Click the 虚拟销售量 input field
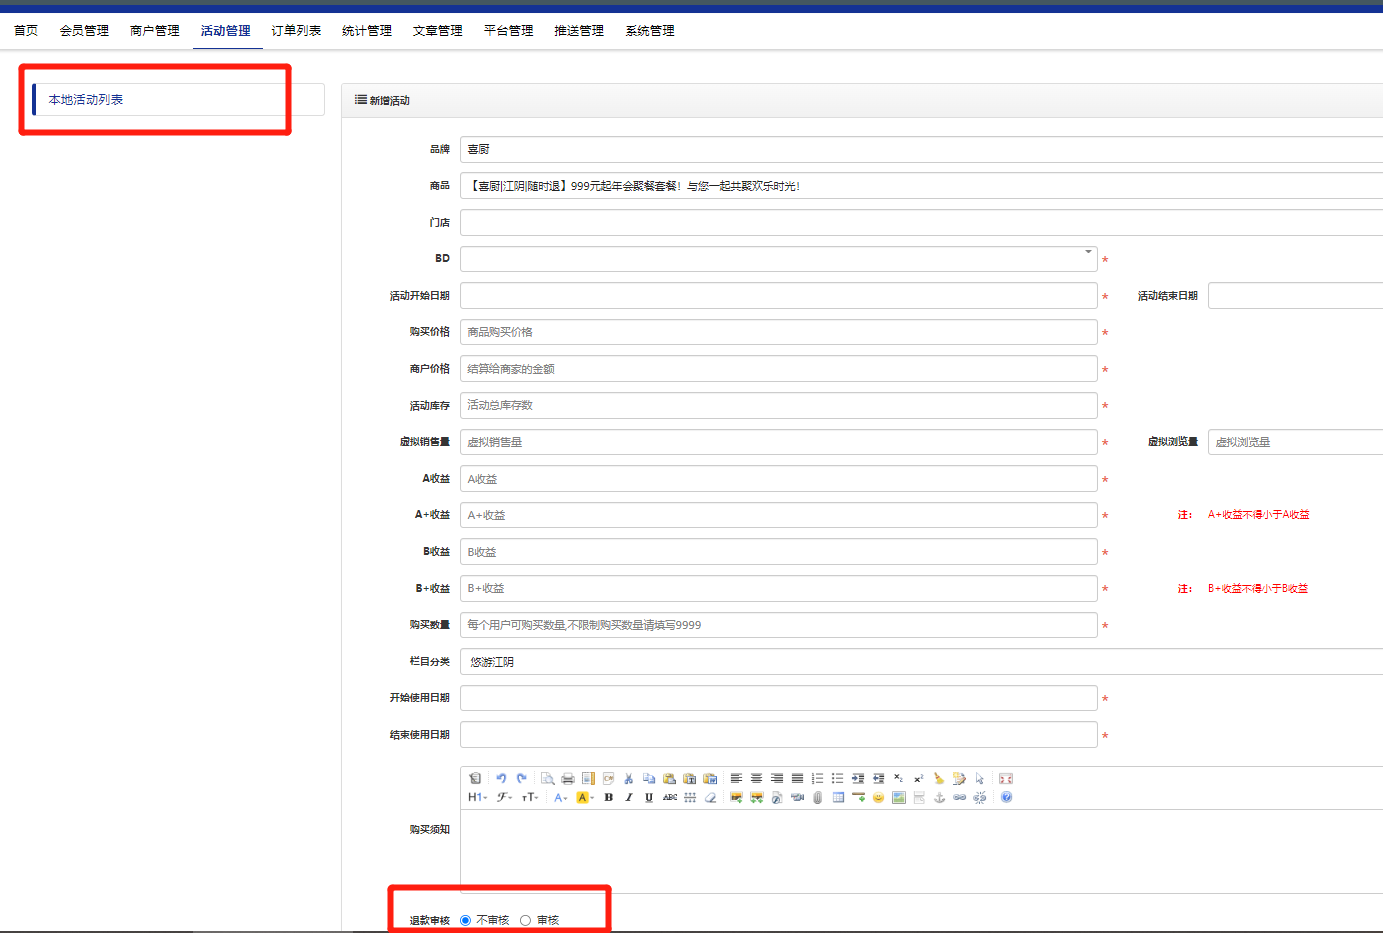 click(778, 442)
